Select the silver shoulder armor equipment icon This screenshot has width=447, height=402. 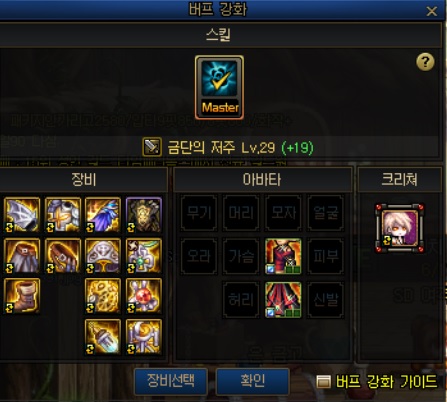22,215
